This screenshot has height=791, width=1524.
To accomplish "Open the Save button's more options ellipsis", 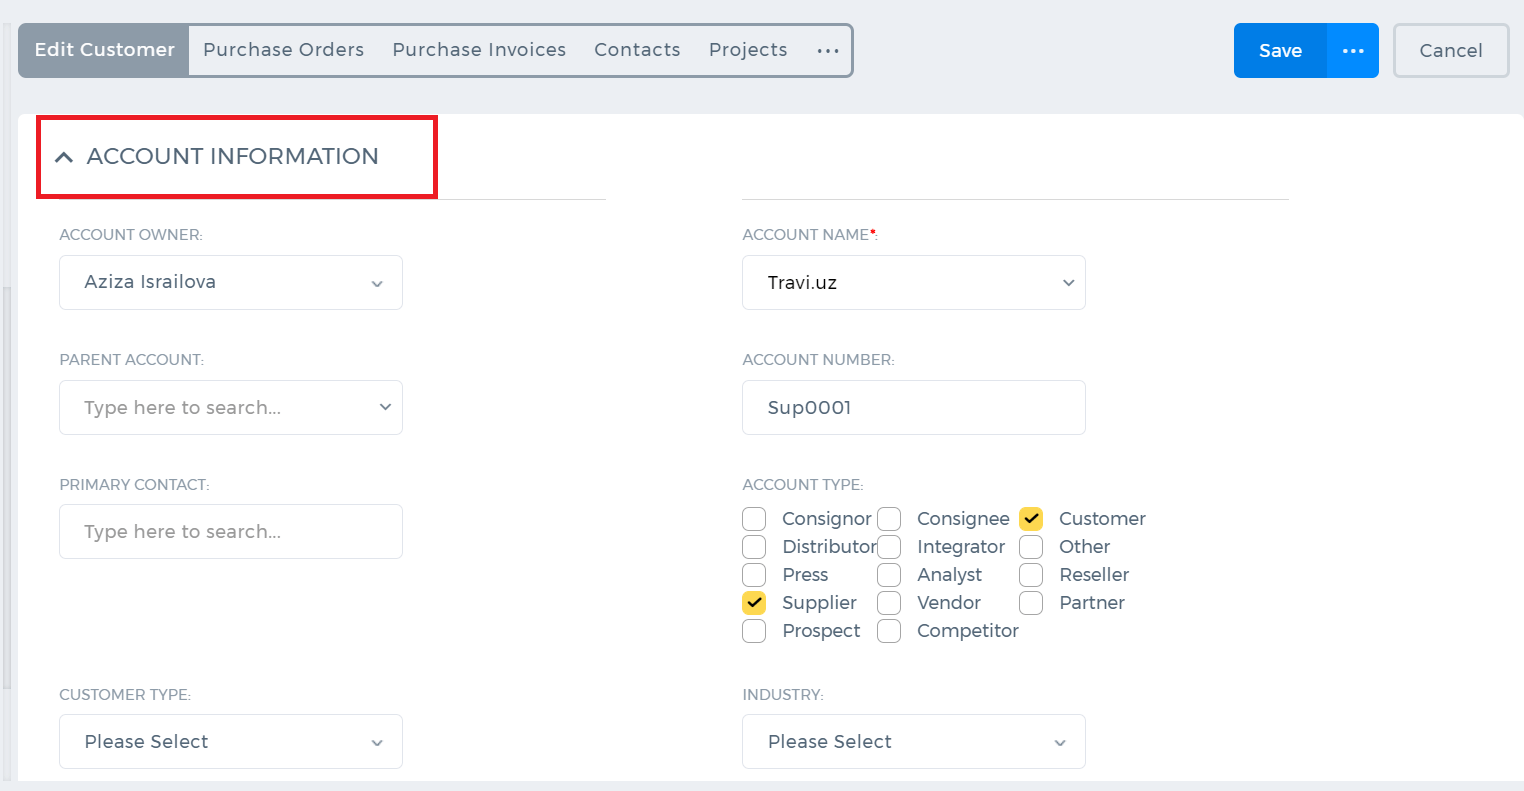I will point(1353,51).
